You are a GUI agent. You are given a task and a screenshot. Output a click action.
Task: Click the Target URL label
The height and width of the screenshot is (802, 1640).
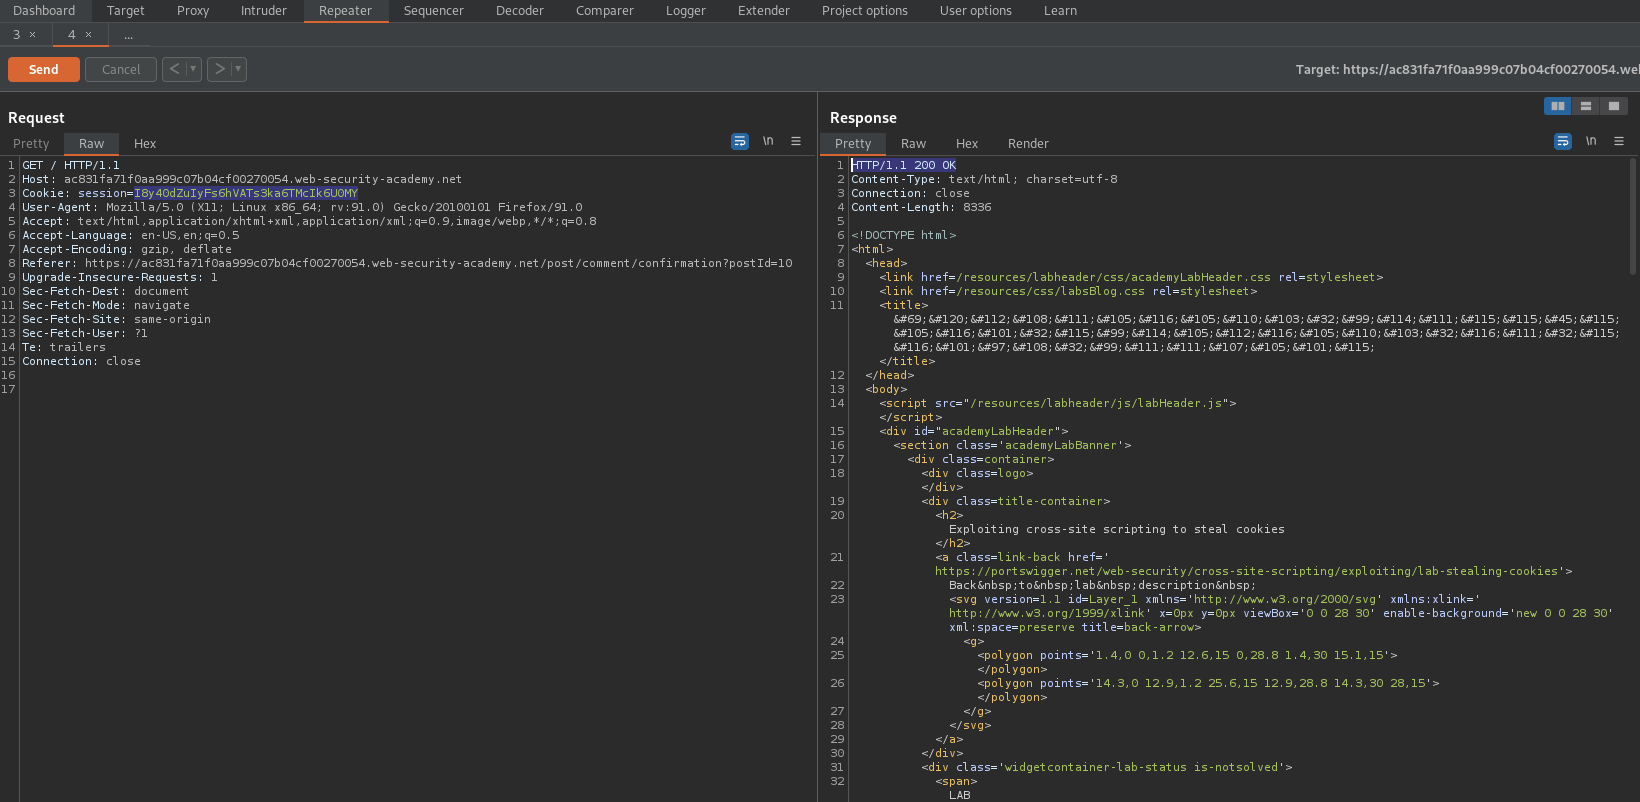tap(1467, 69)
